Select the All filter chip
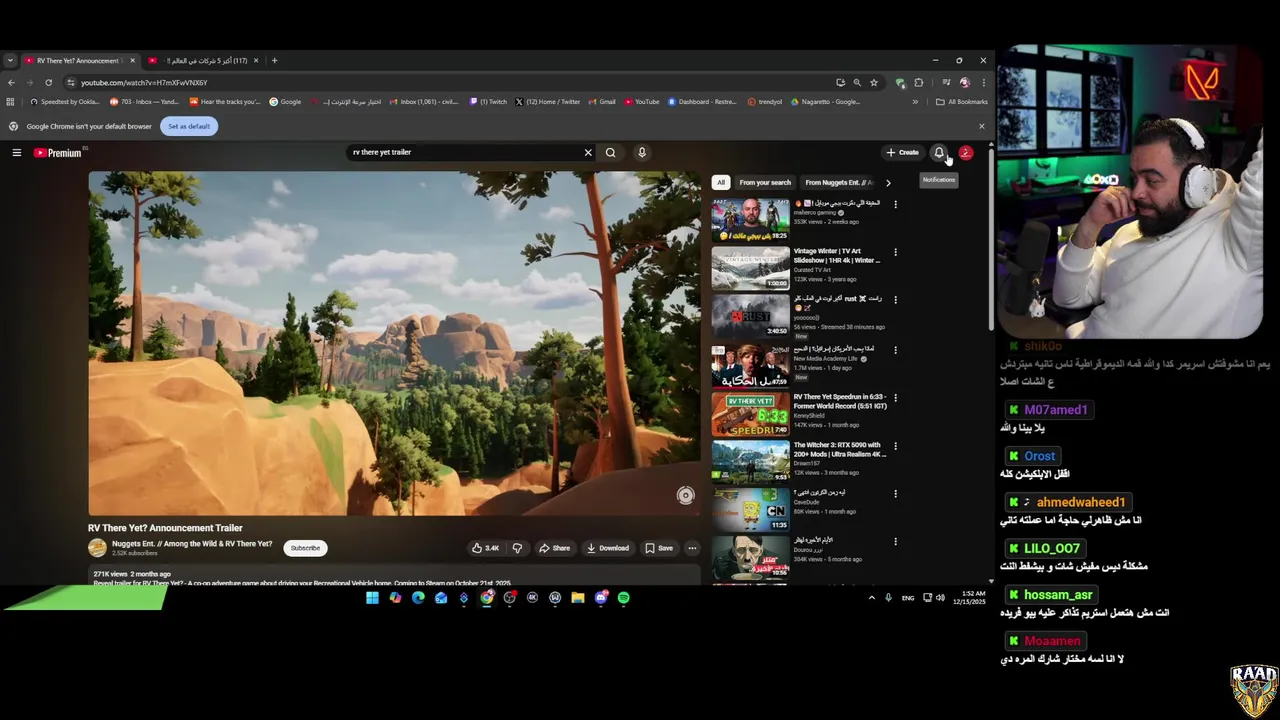 coord(721,183)
